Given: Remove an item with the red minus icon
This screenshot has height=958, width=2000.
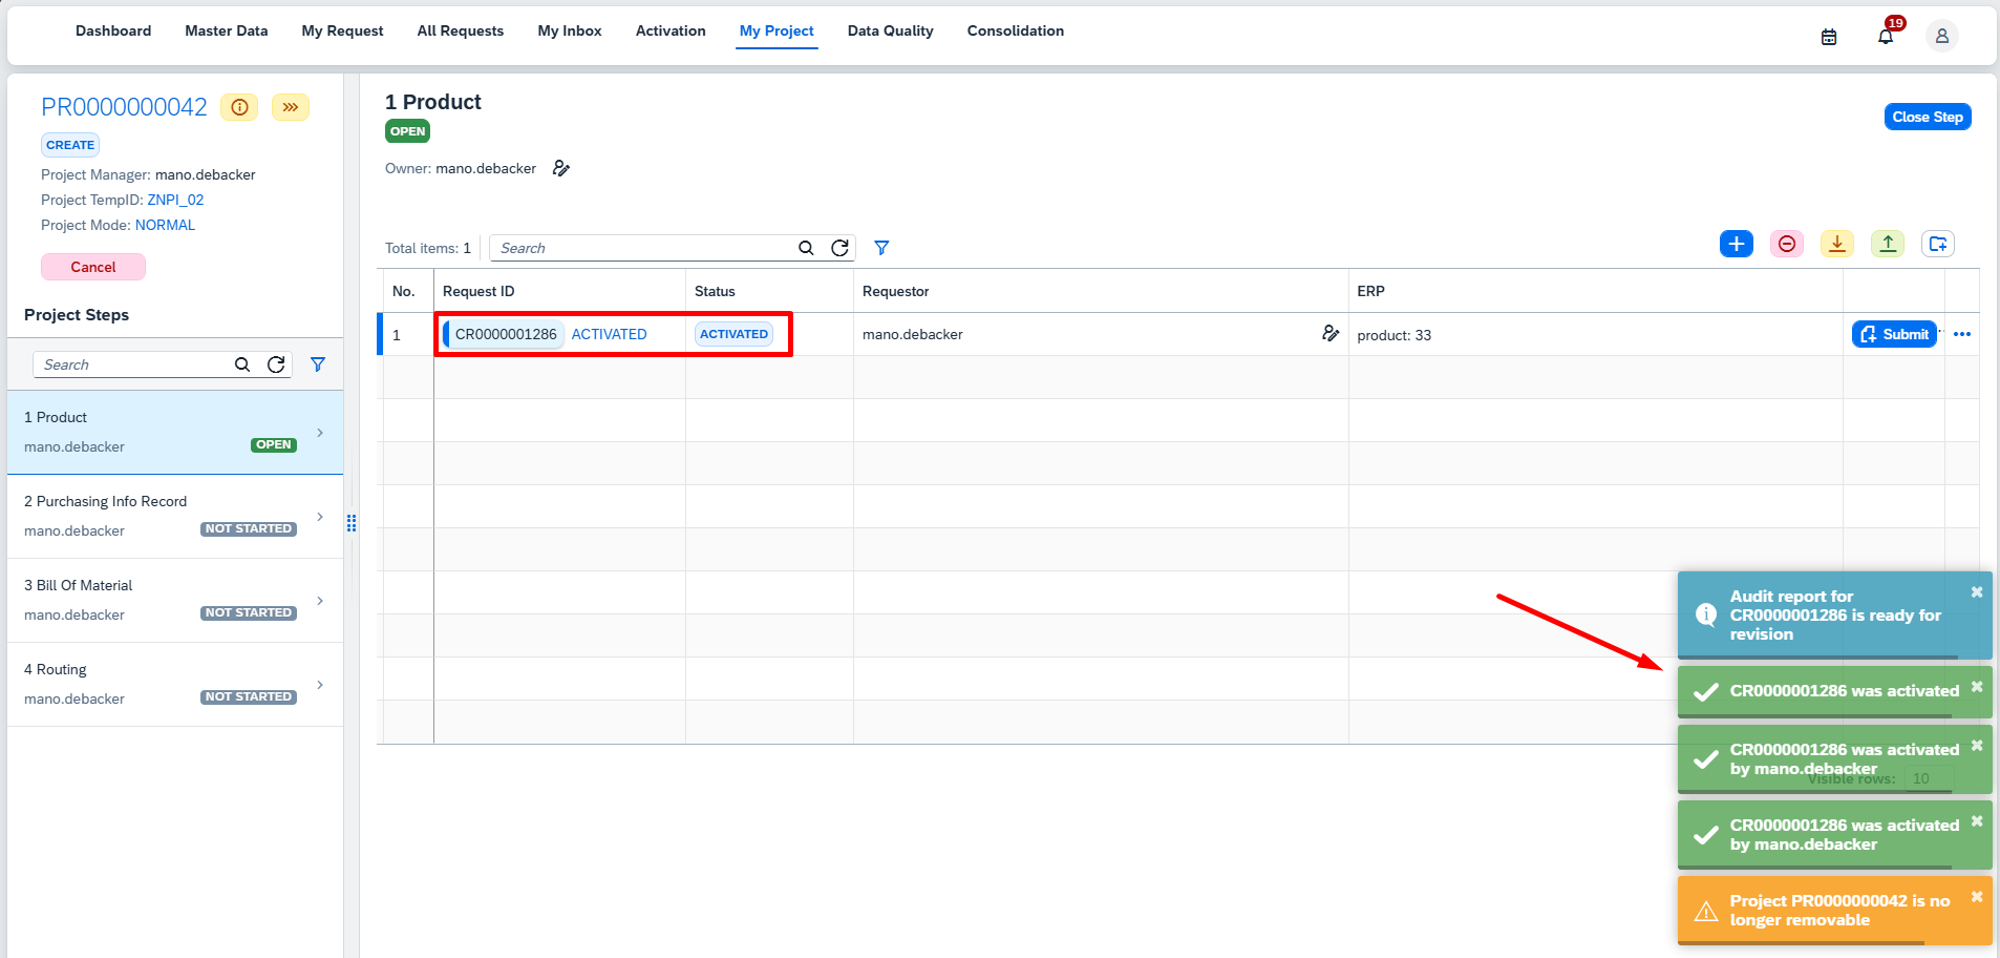Looking at the screenshot, I should [x=1787, y=244].
